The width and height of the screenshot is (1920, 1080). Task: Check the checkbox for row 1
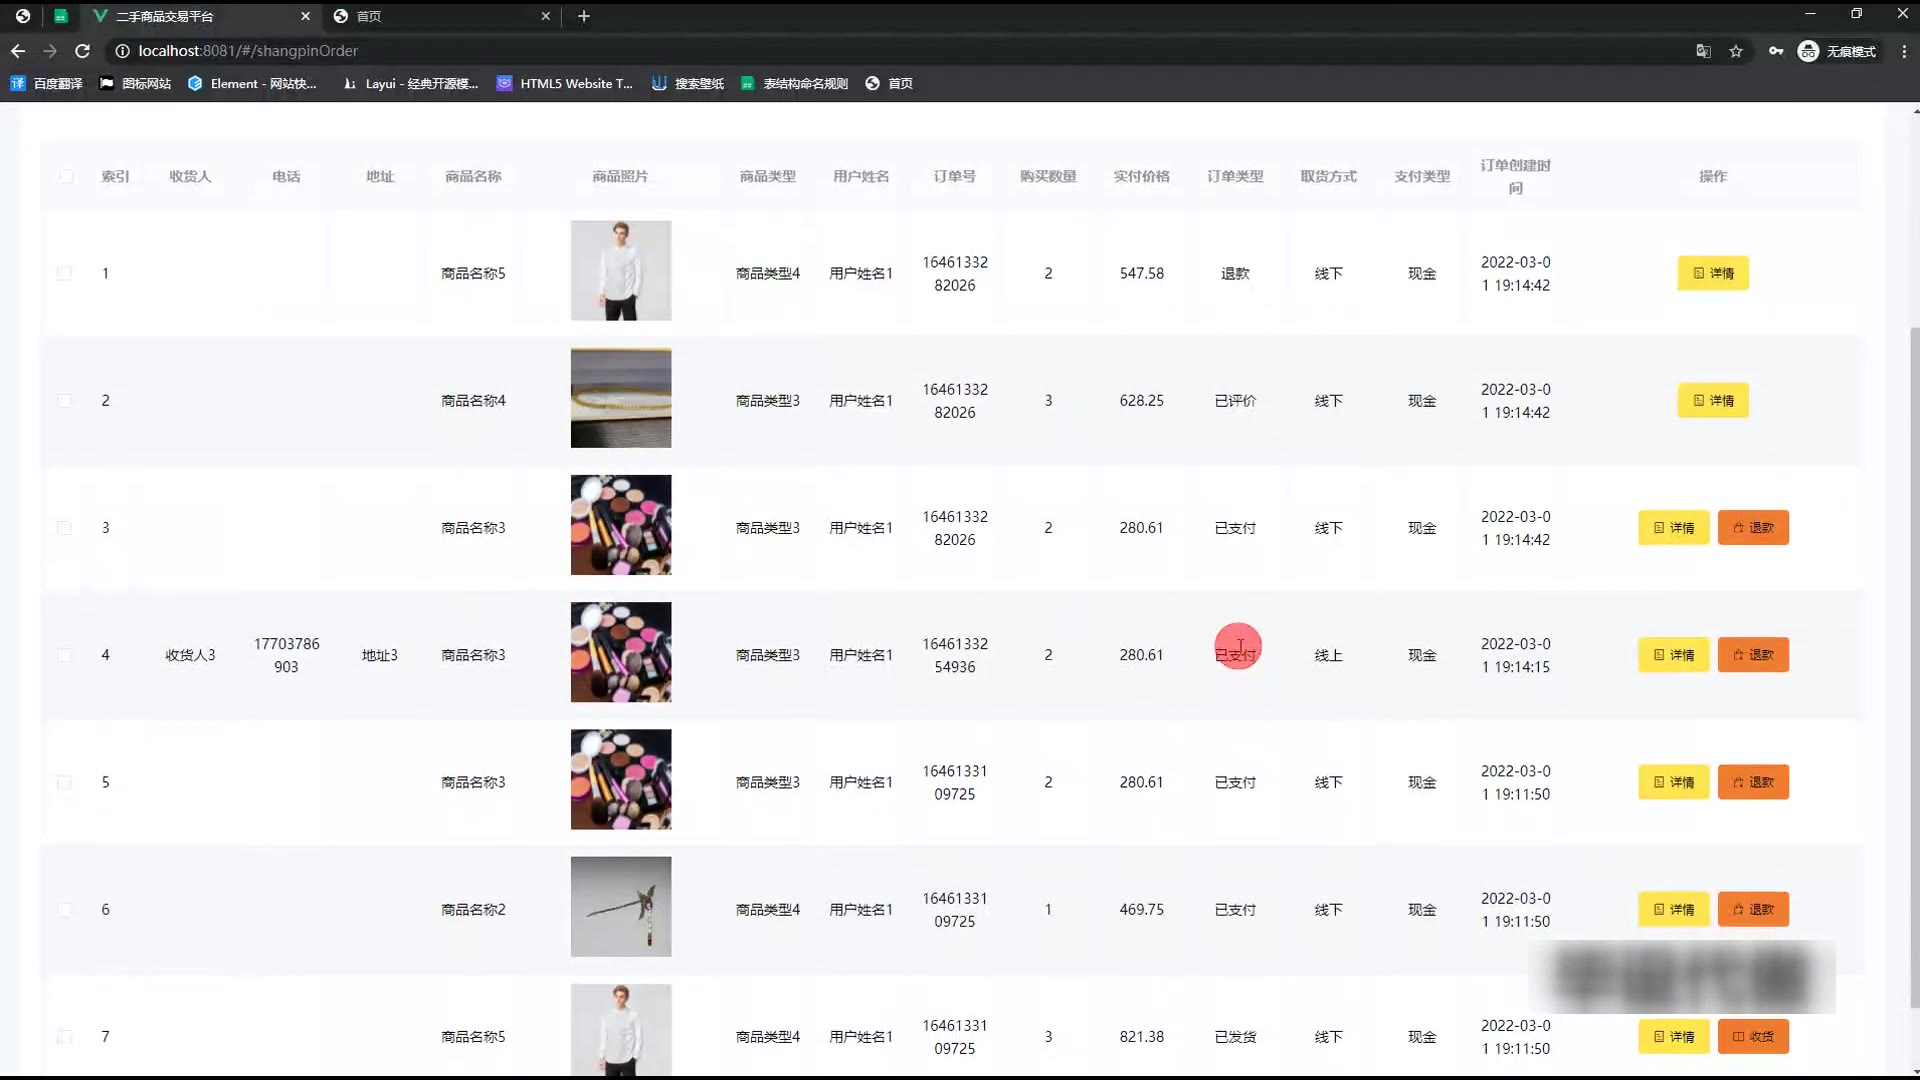point(65,273)
